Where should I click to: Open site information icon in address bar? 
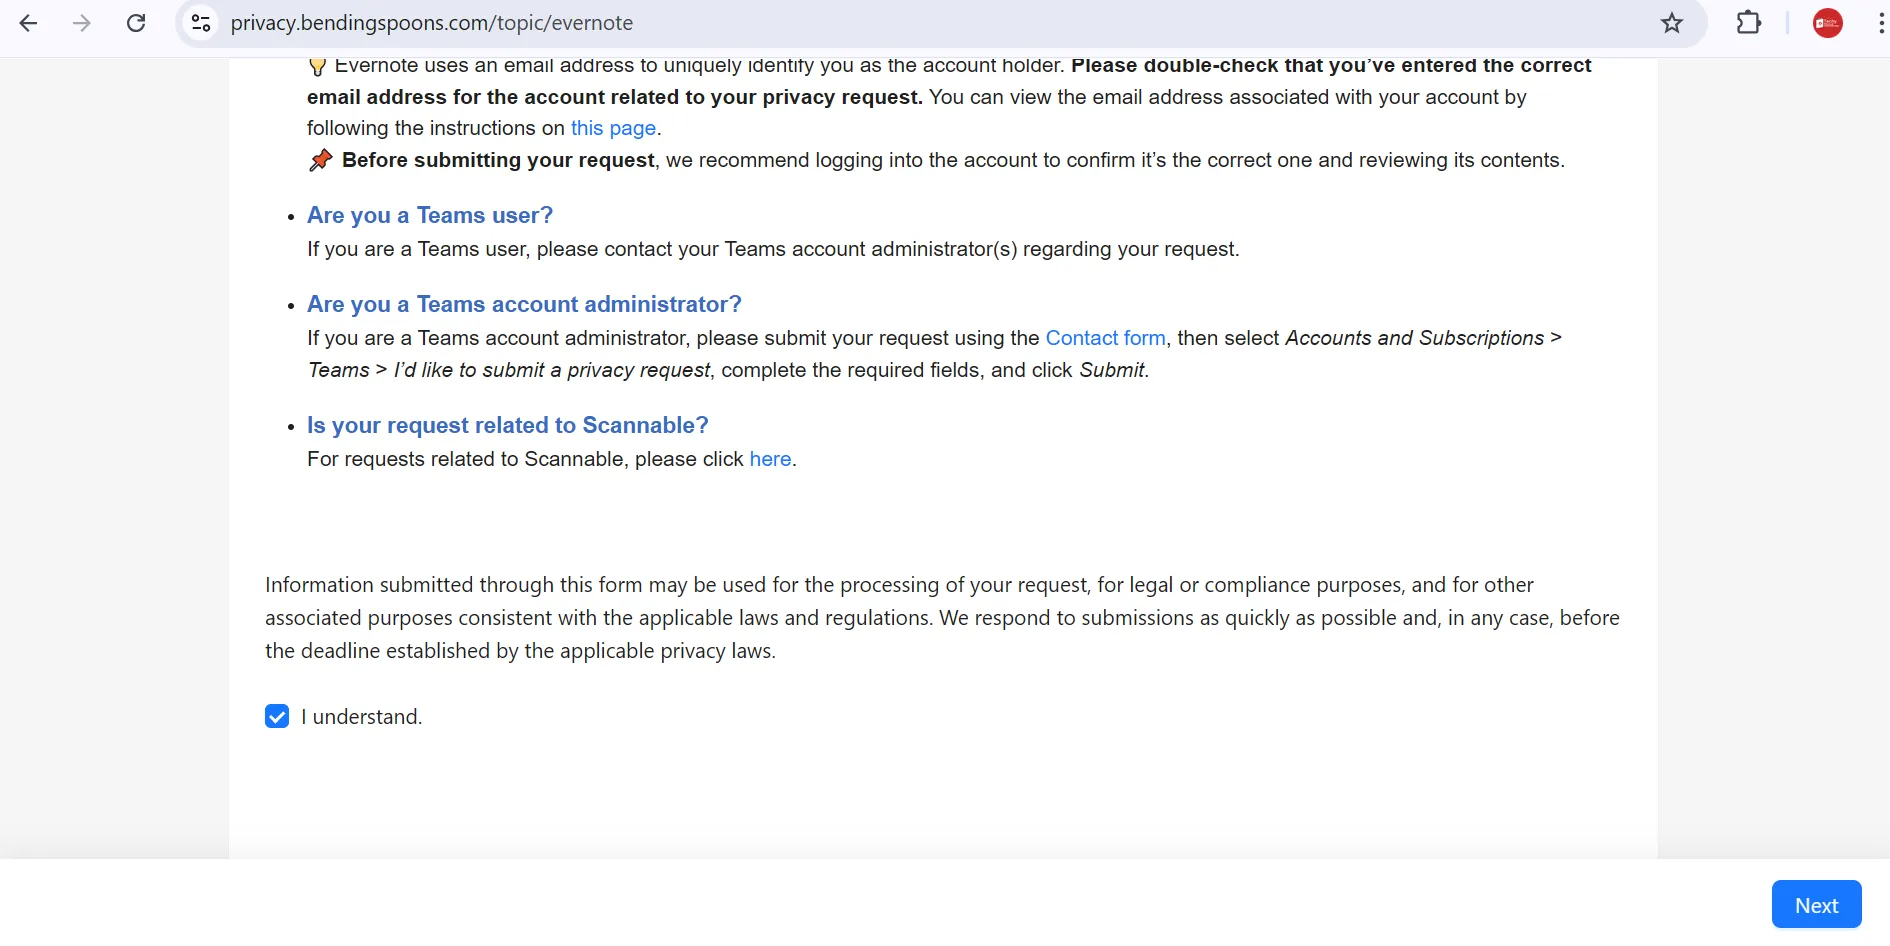(201, 23)
